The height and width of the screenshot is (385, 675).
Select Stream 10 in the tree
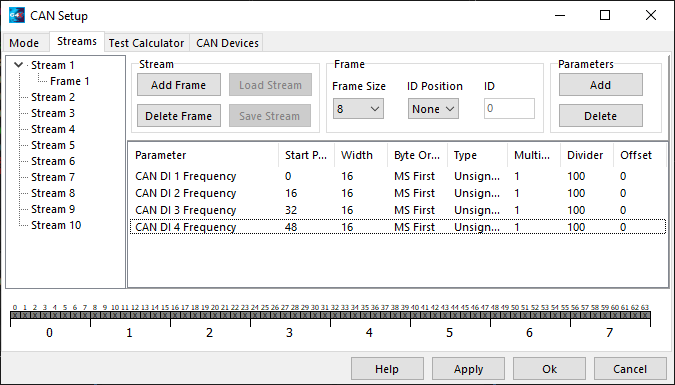coord(56,225)
